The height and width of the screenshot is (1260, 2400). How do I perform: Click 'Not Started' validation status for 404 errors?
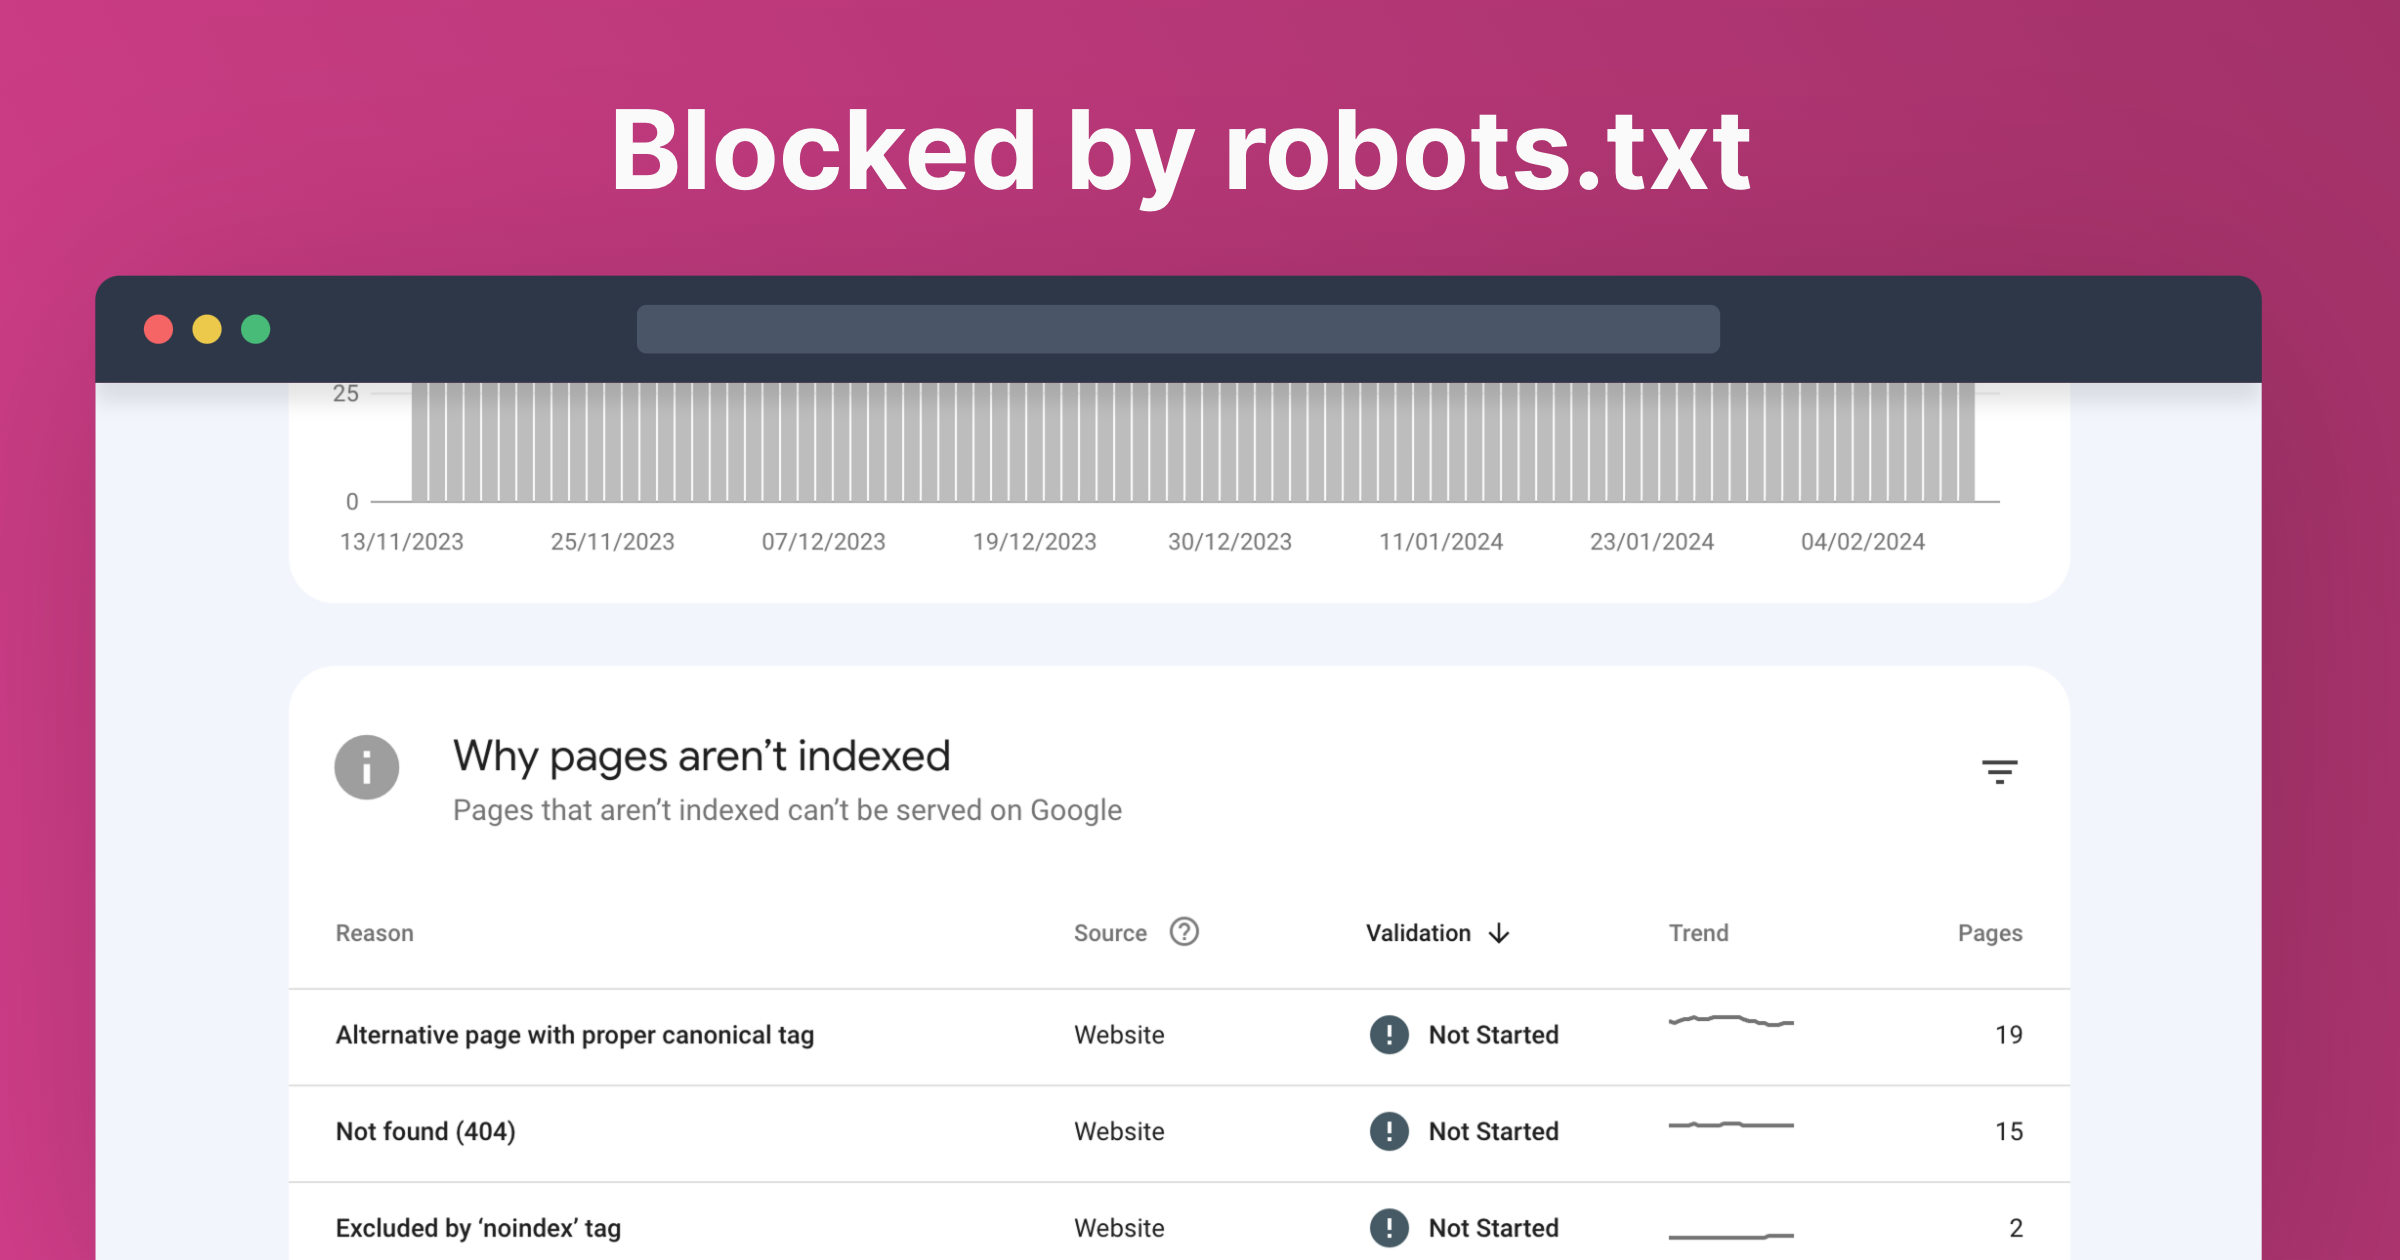pos(1493,1131)
